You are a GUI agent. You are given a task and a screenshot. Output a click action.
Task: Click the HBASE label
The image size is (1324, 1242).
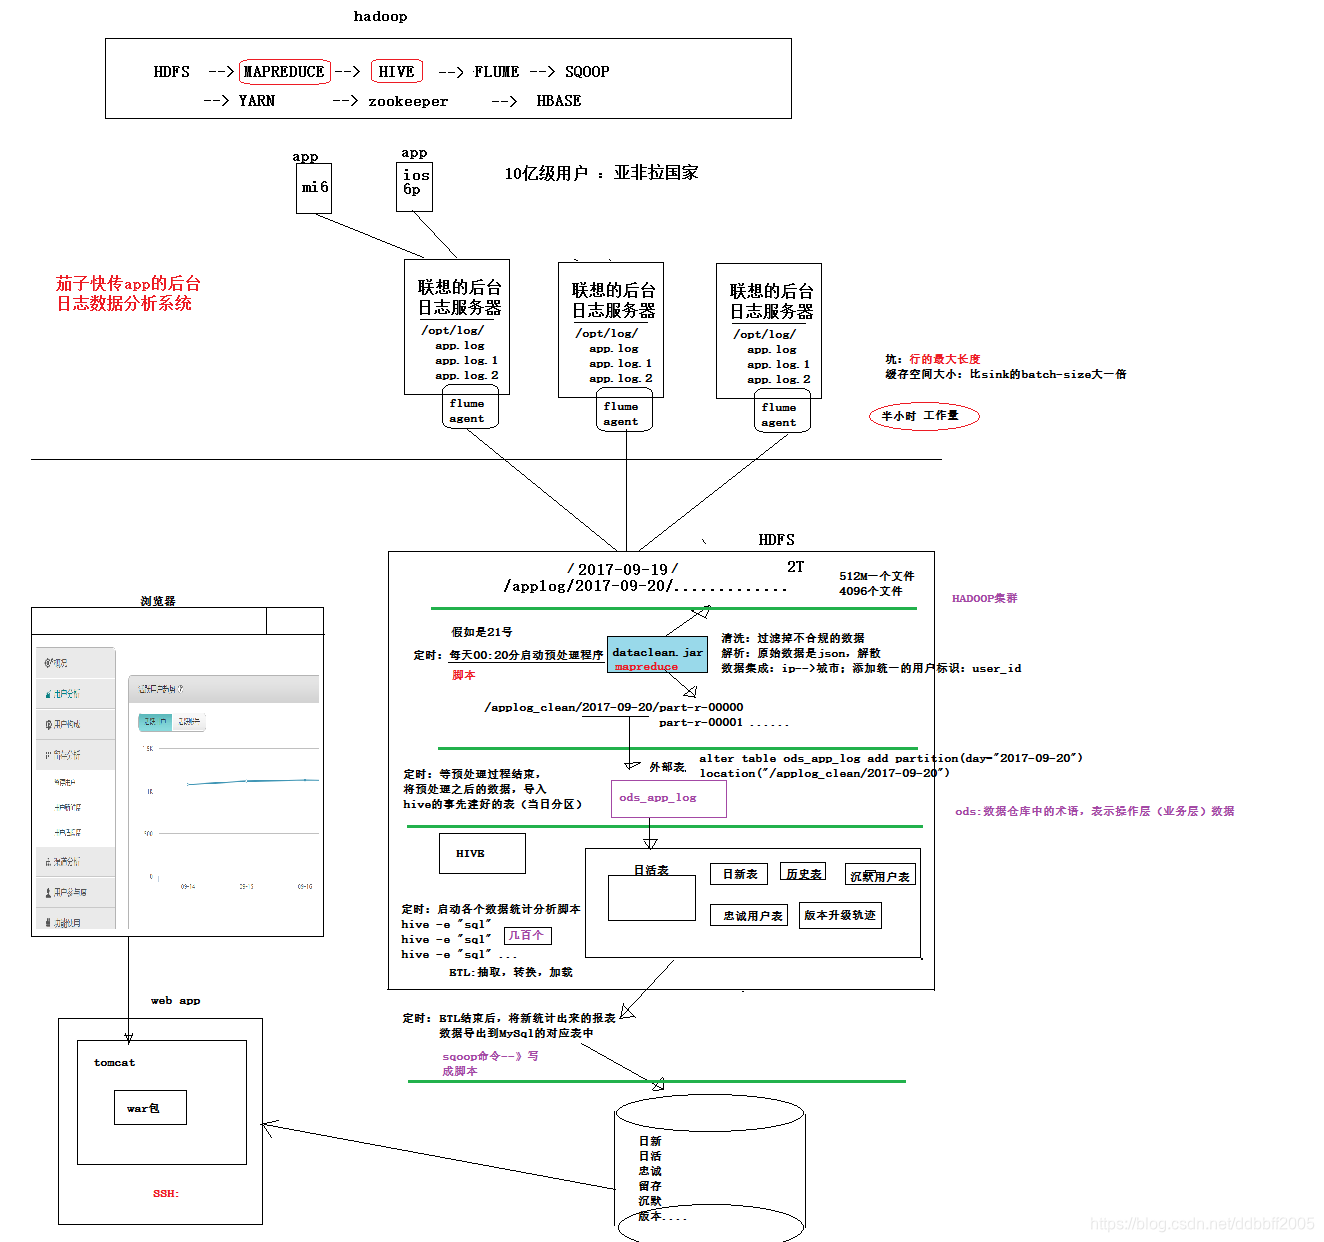pos(559,101)
